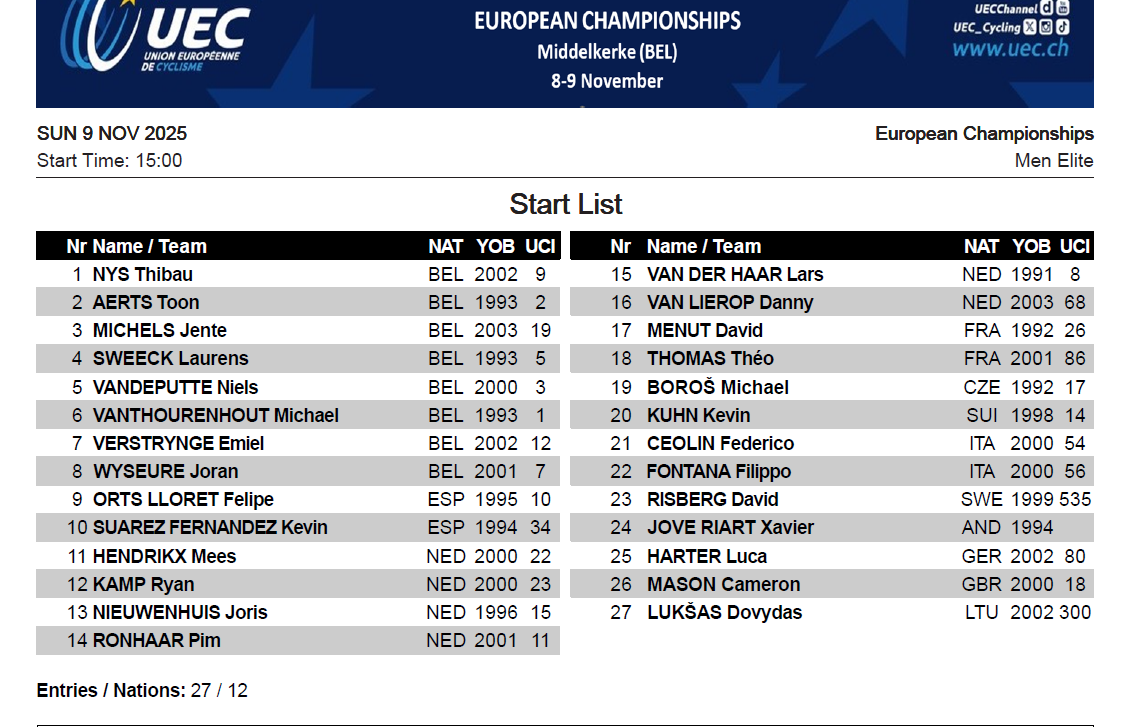Click the Dailymotion icon in the banner

(1047, 8)
